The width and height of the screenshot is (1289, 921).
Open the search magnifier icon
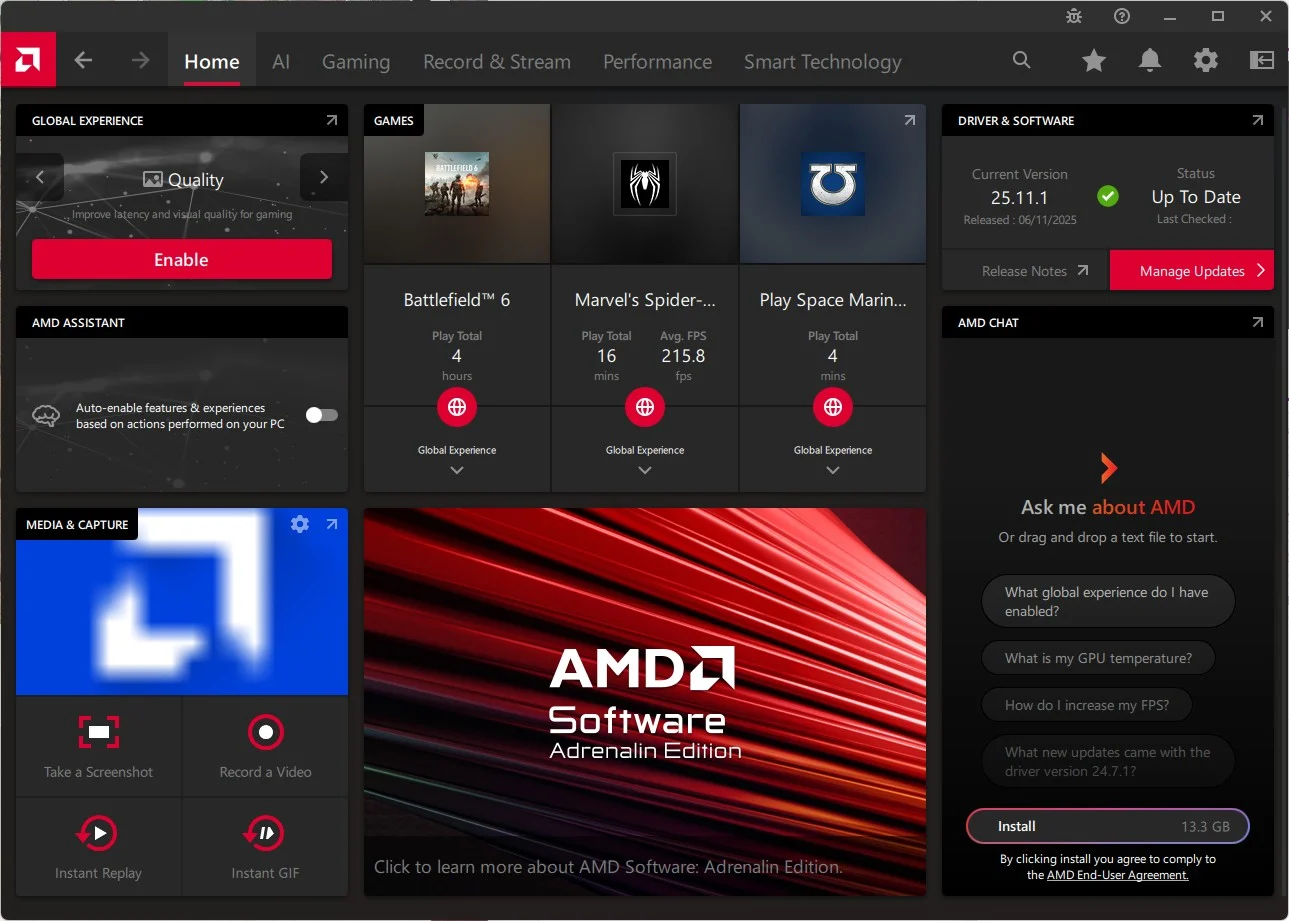click(x=1021, y=60)
